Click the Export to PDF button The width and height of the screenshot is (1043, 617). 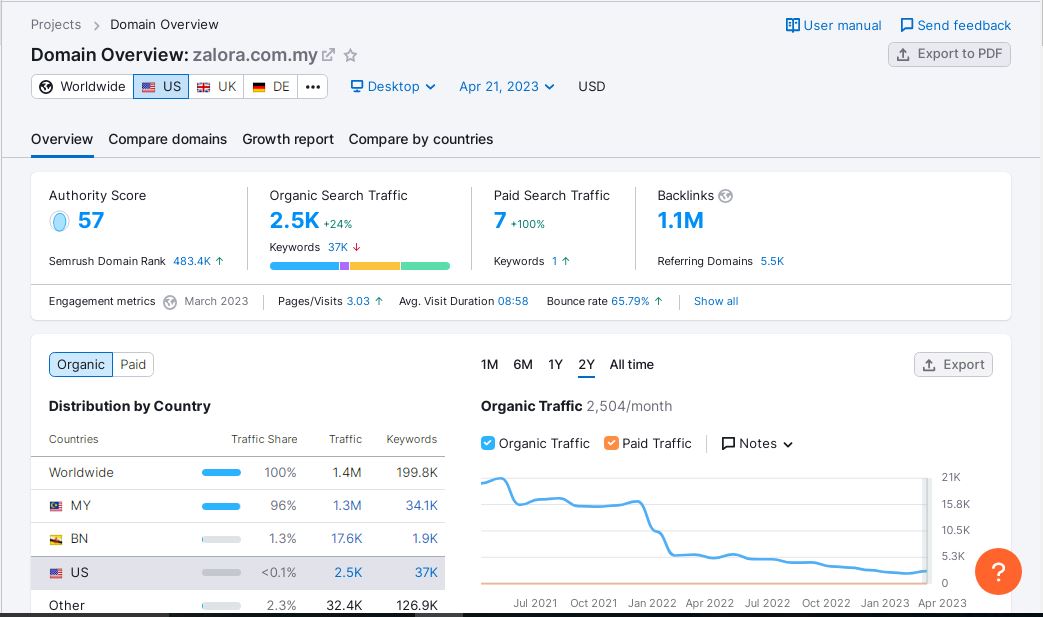(949, 54)
